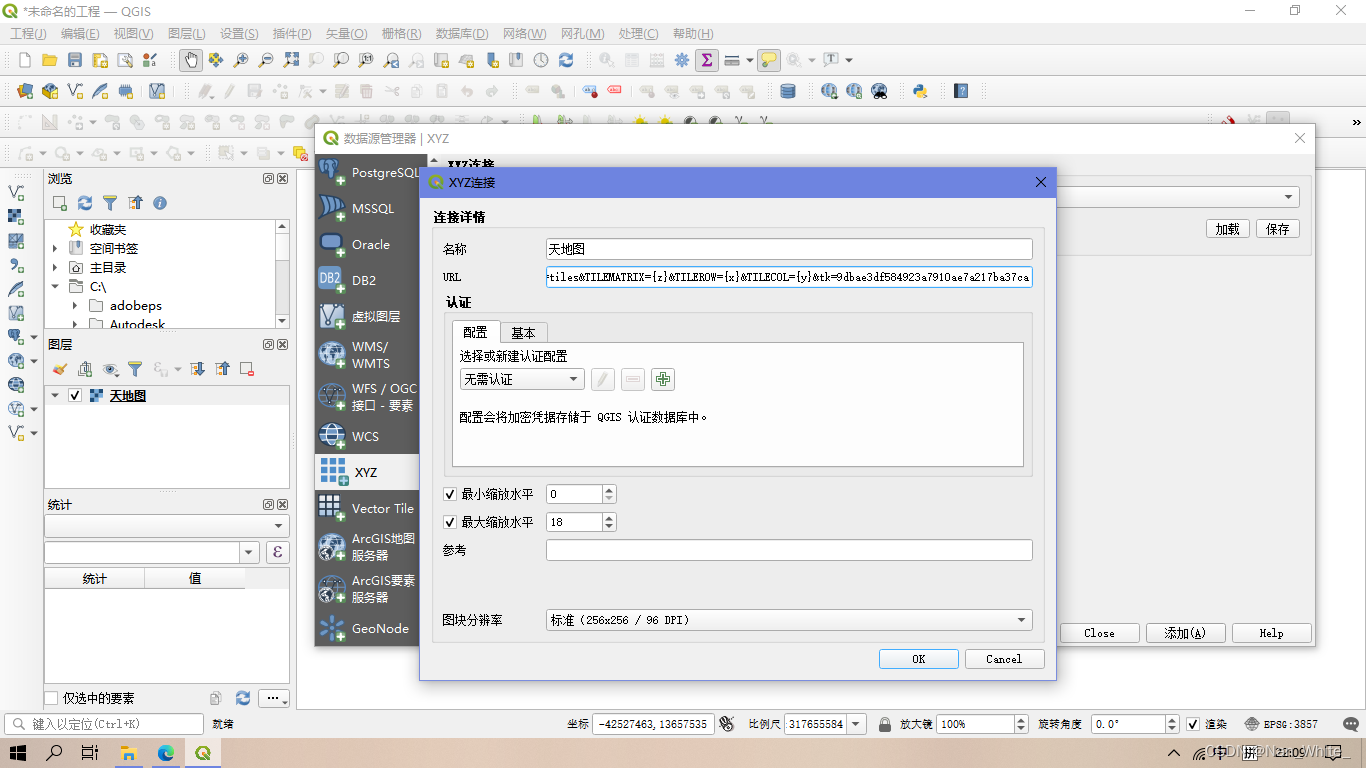Click the 保存 button behind dialog
1366x768 pixels.
click(x=1278, y=229)
